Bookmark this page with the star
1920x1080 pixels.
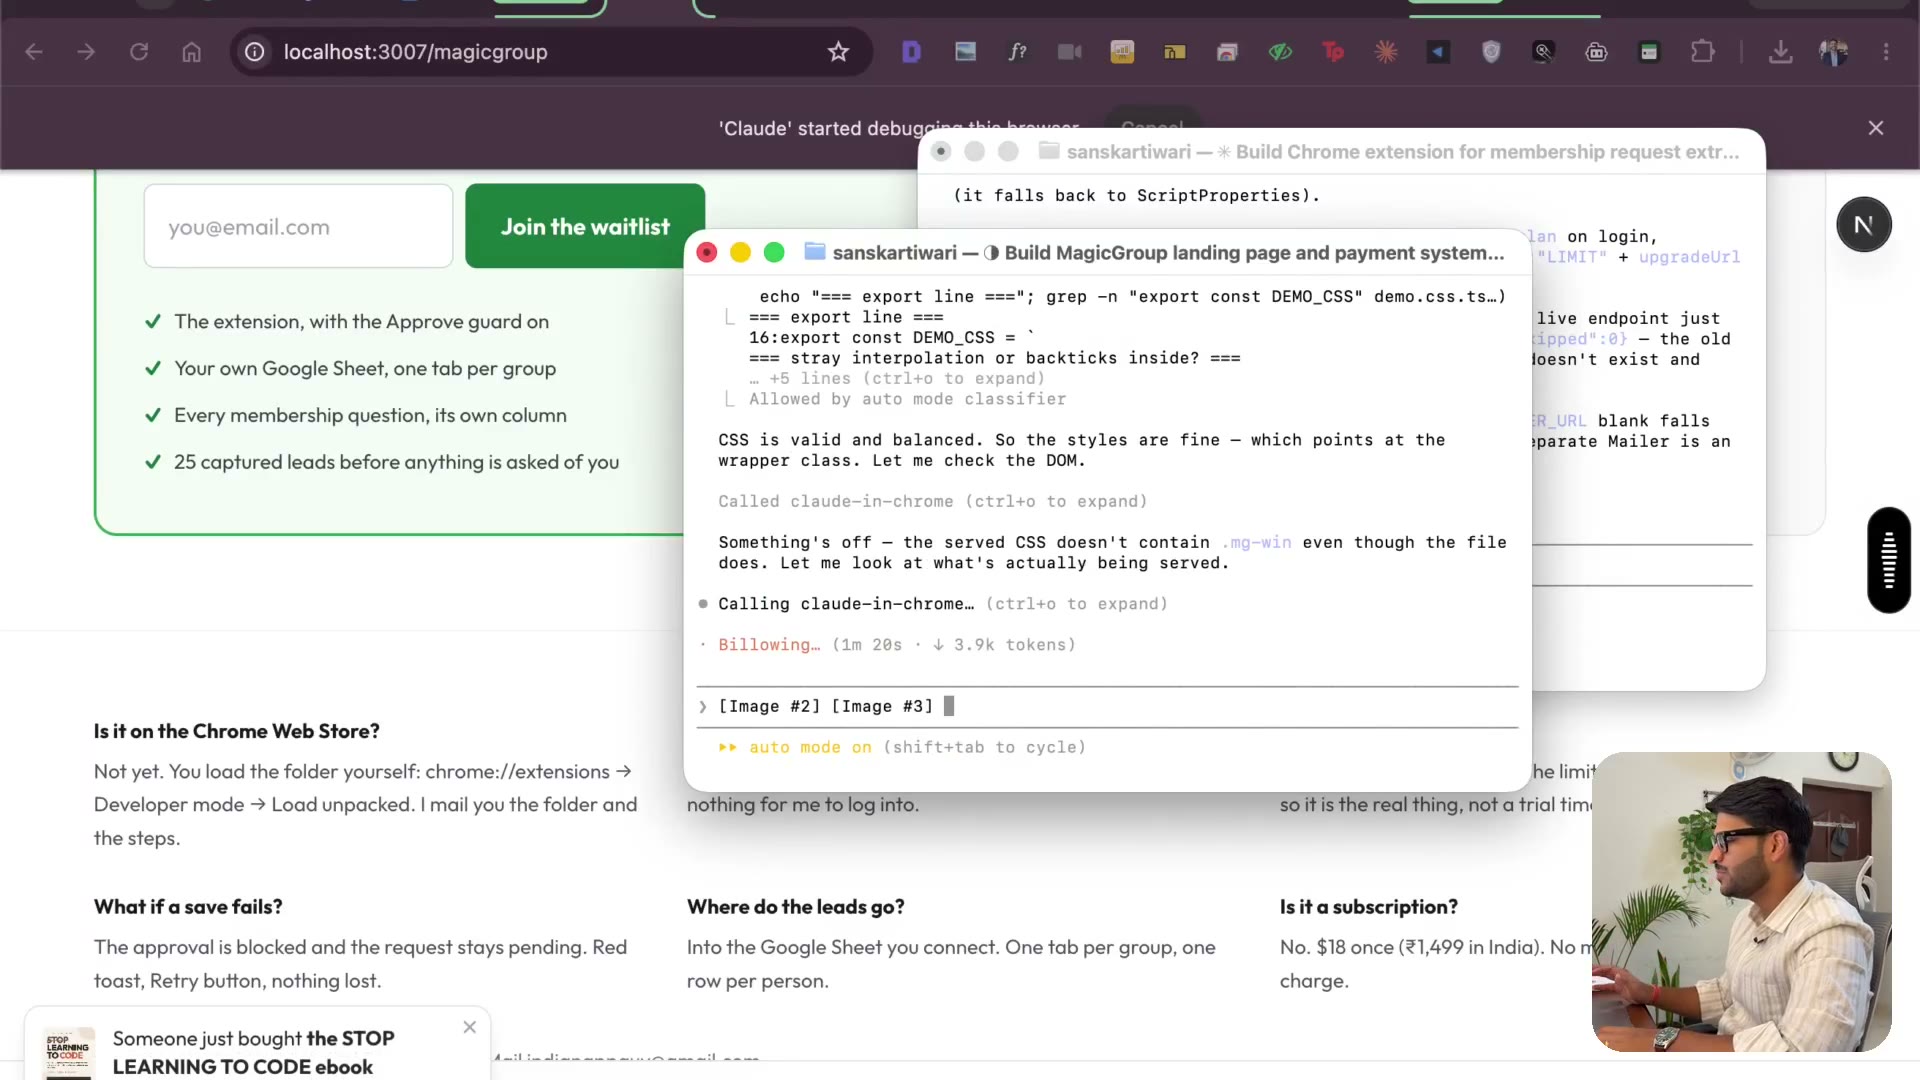[x=838, y=52]
